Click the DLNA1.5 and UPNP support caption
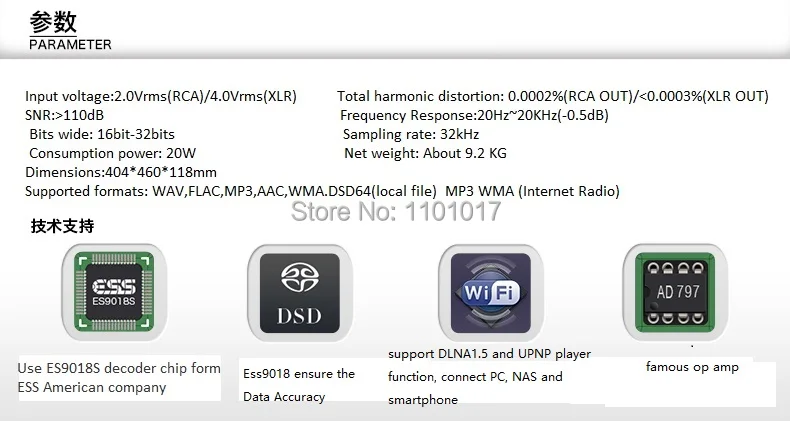The width and height of the screenshot is (790, 421). (489, 377)
